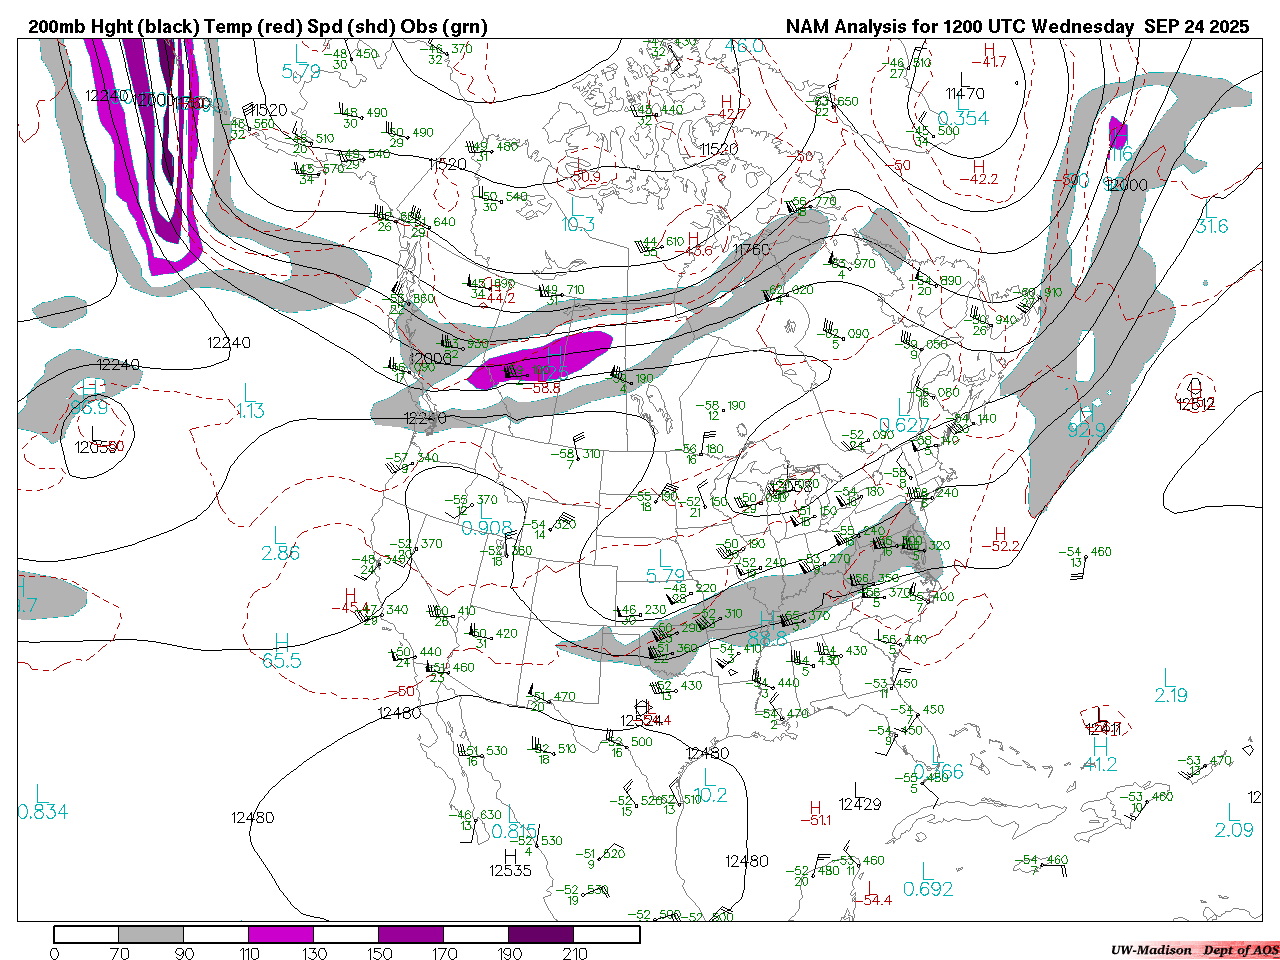Select the purple 150-170 legend color block
This screenshot has width=1280, height=960.
[x=411, y=934]
